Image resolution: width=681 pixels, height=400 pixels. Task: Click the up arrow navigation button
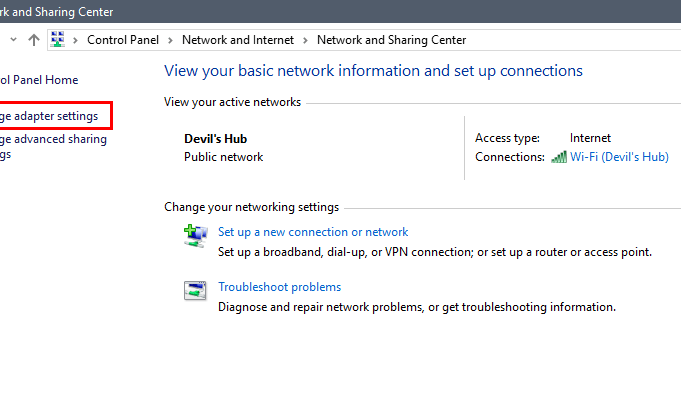click(x=34, y=40)
